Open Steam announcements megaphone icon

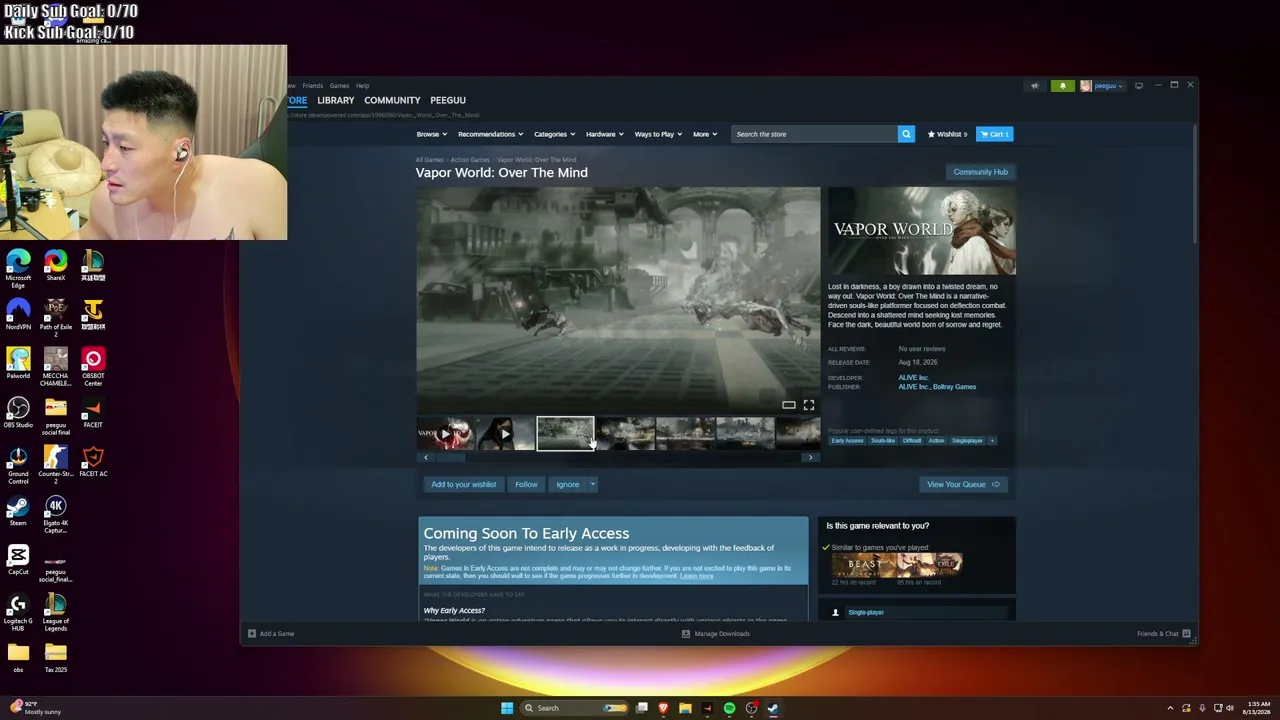tap(1035, 86)
